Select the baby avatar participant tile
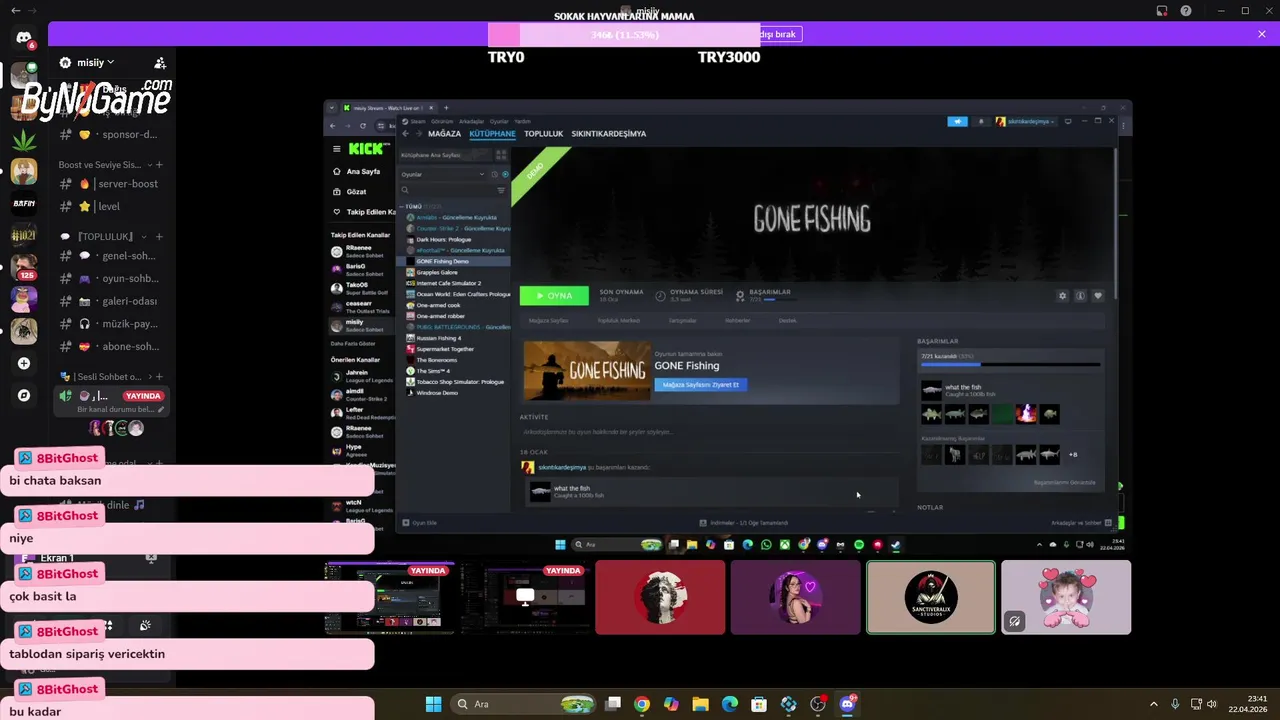The image size is (1280, 720). 1066,597
